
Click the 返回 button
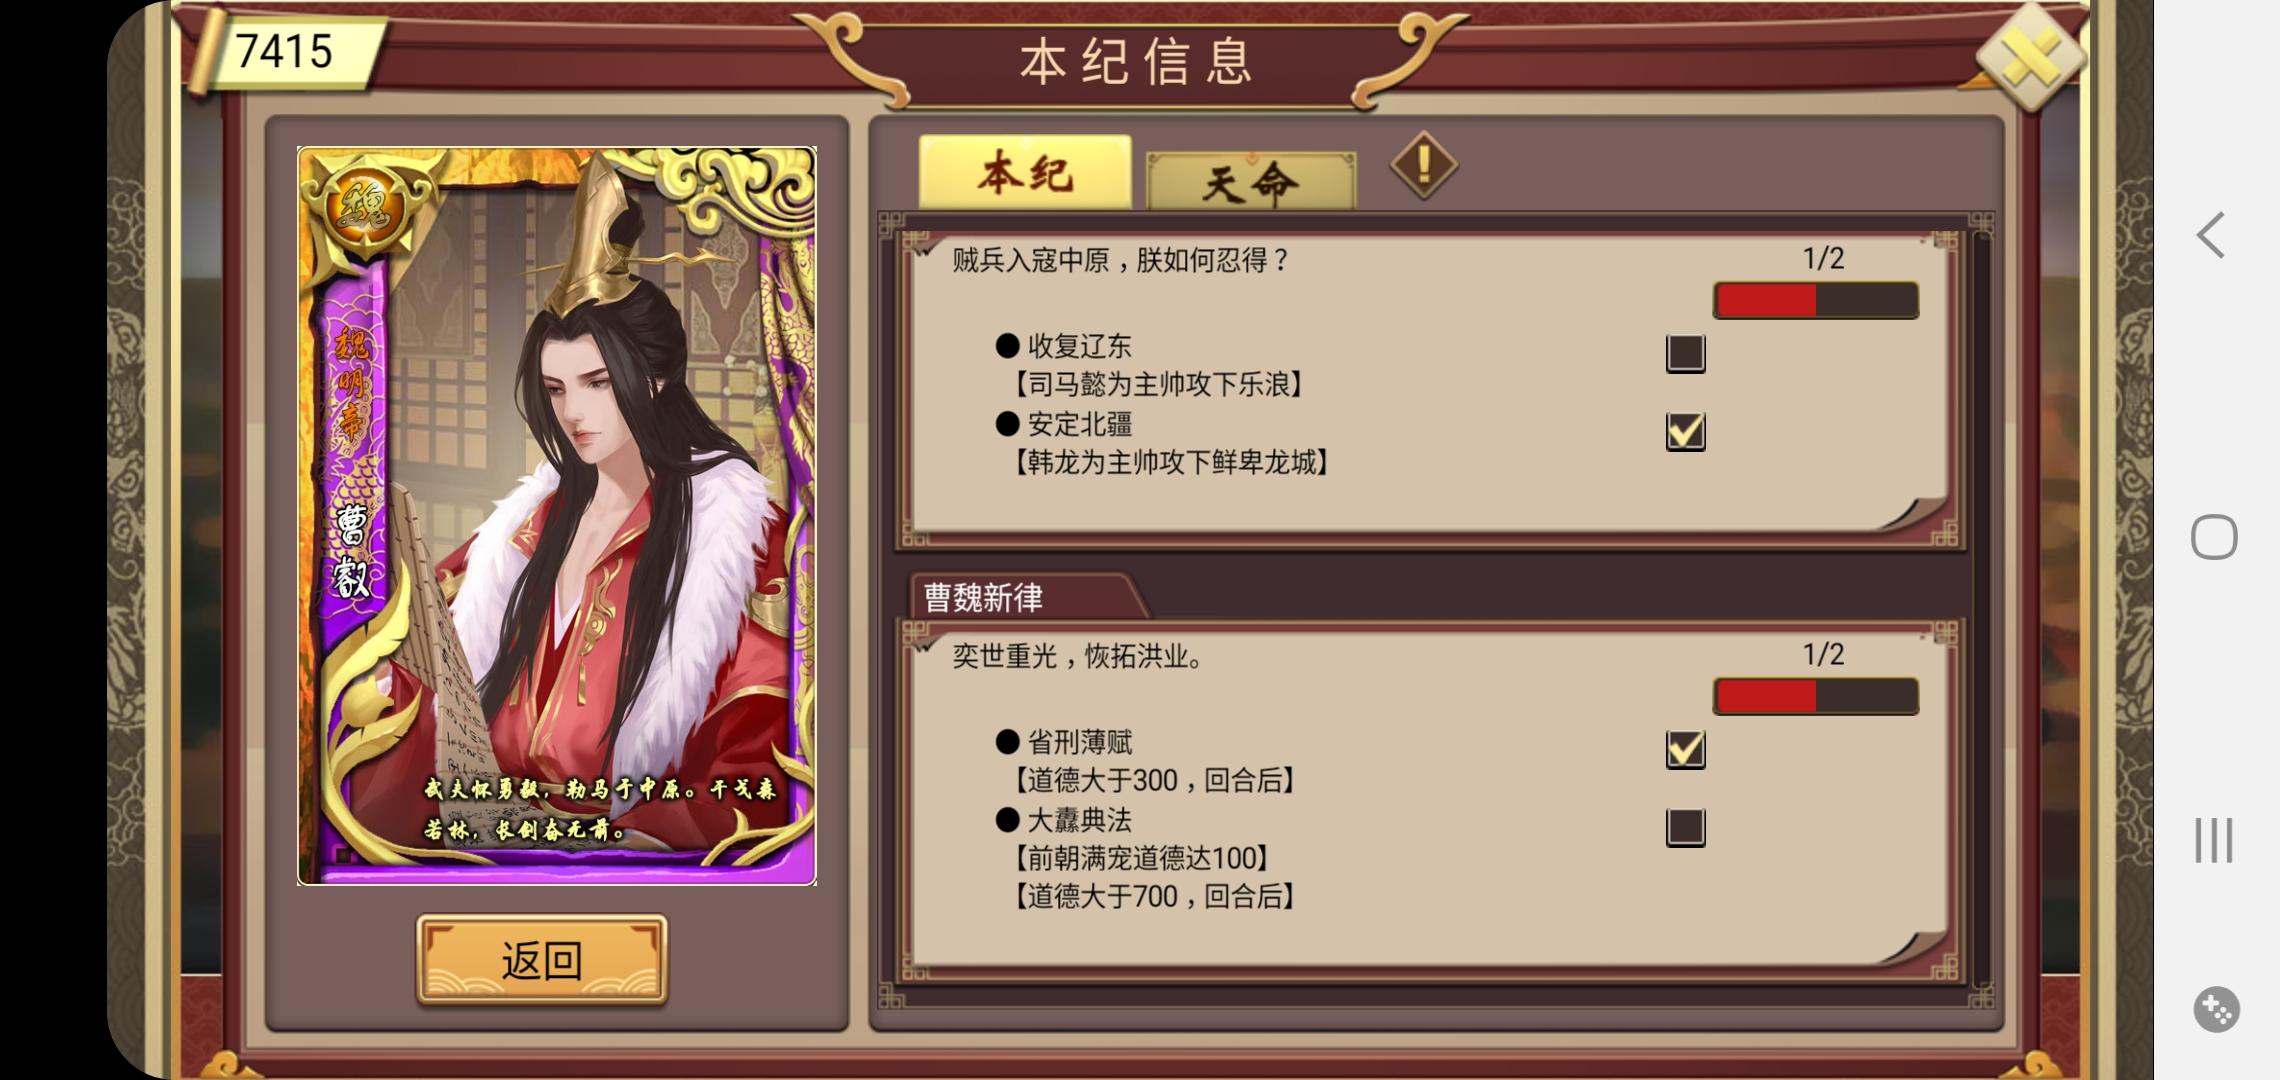click(x=542, y=960)
